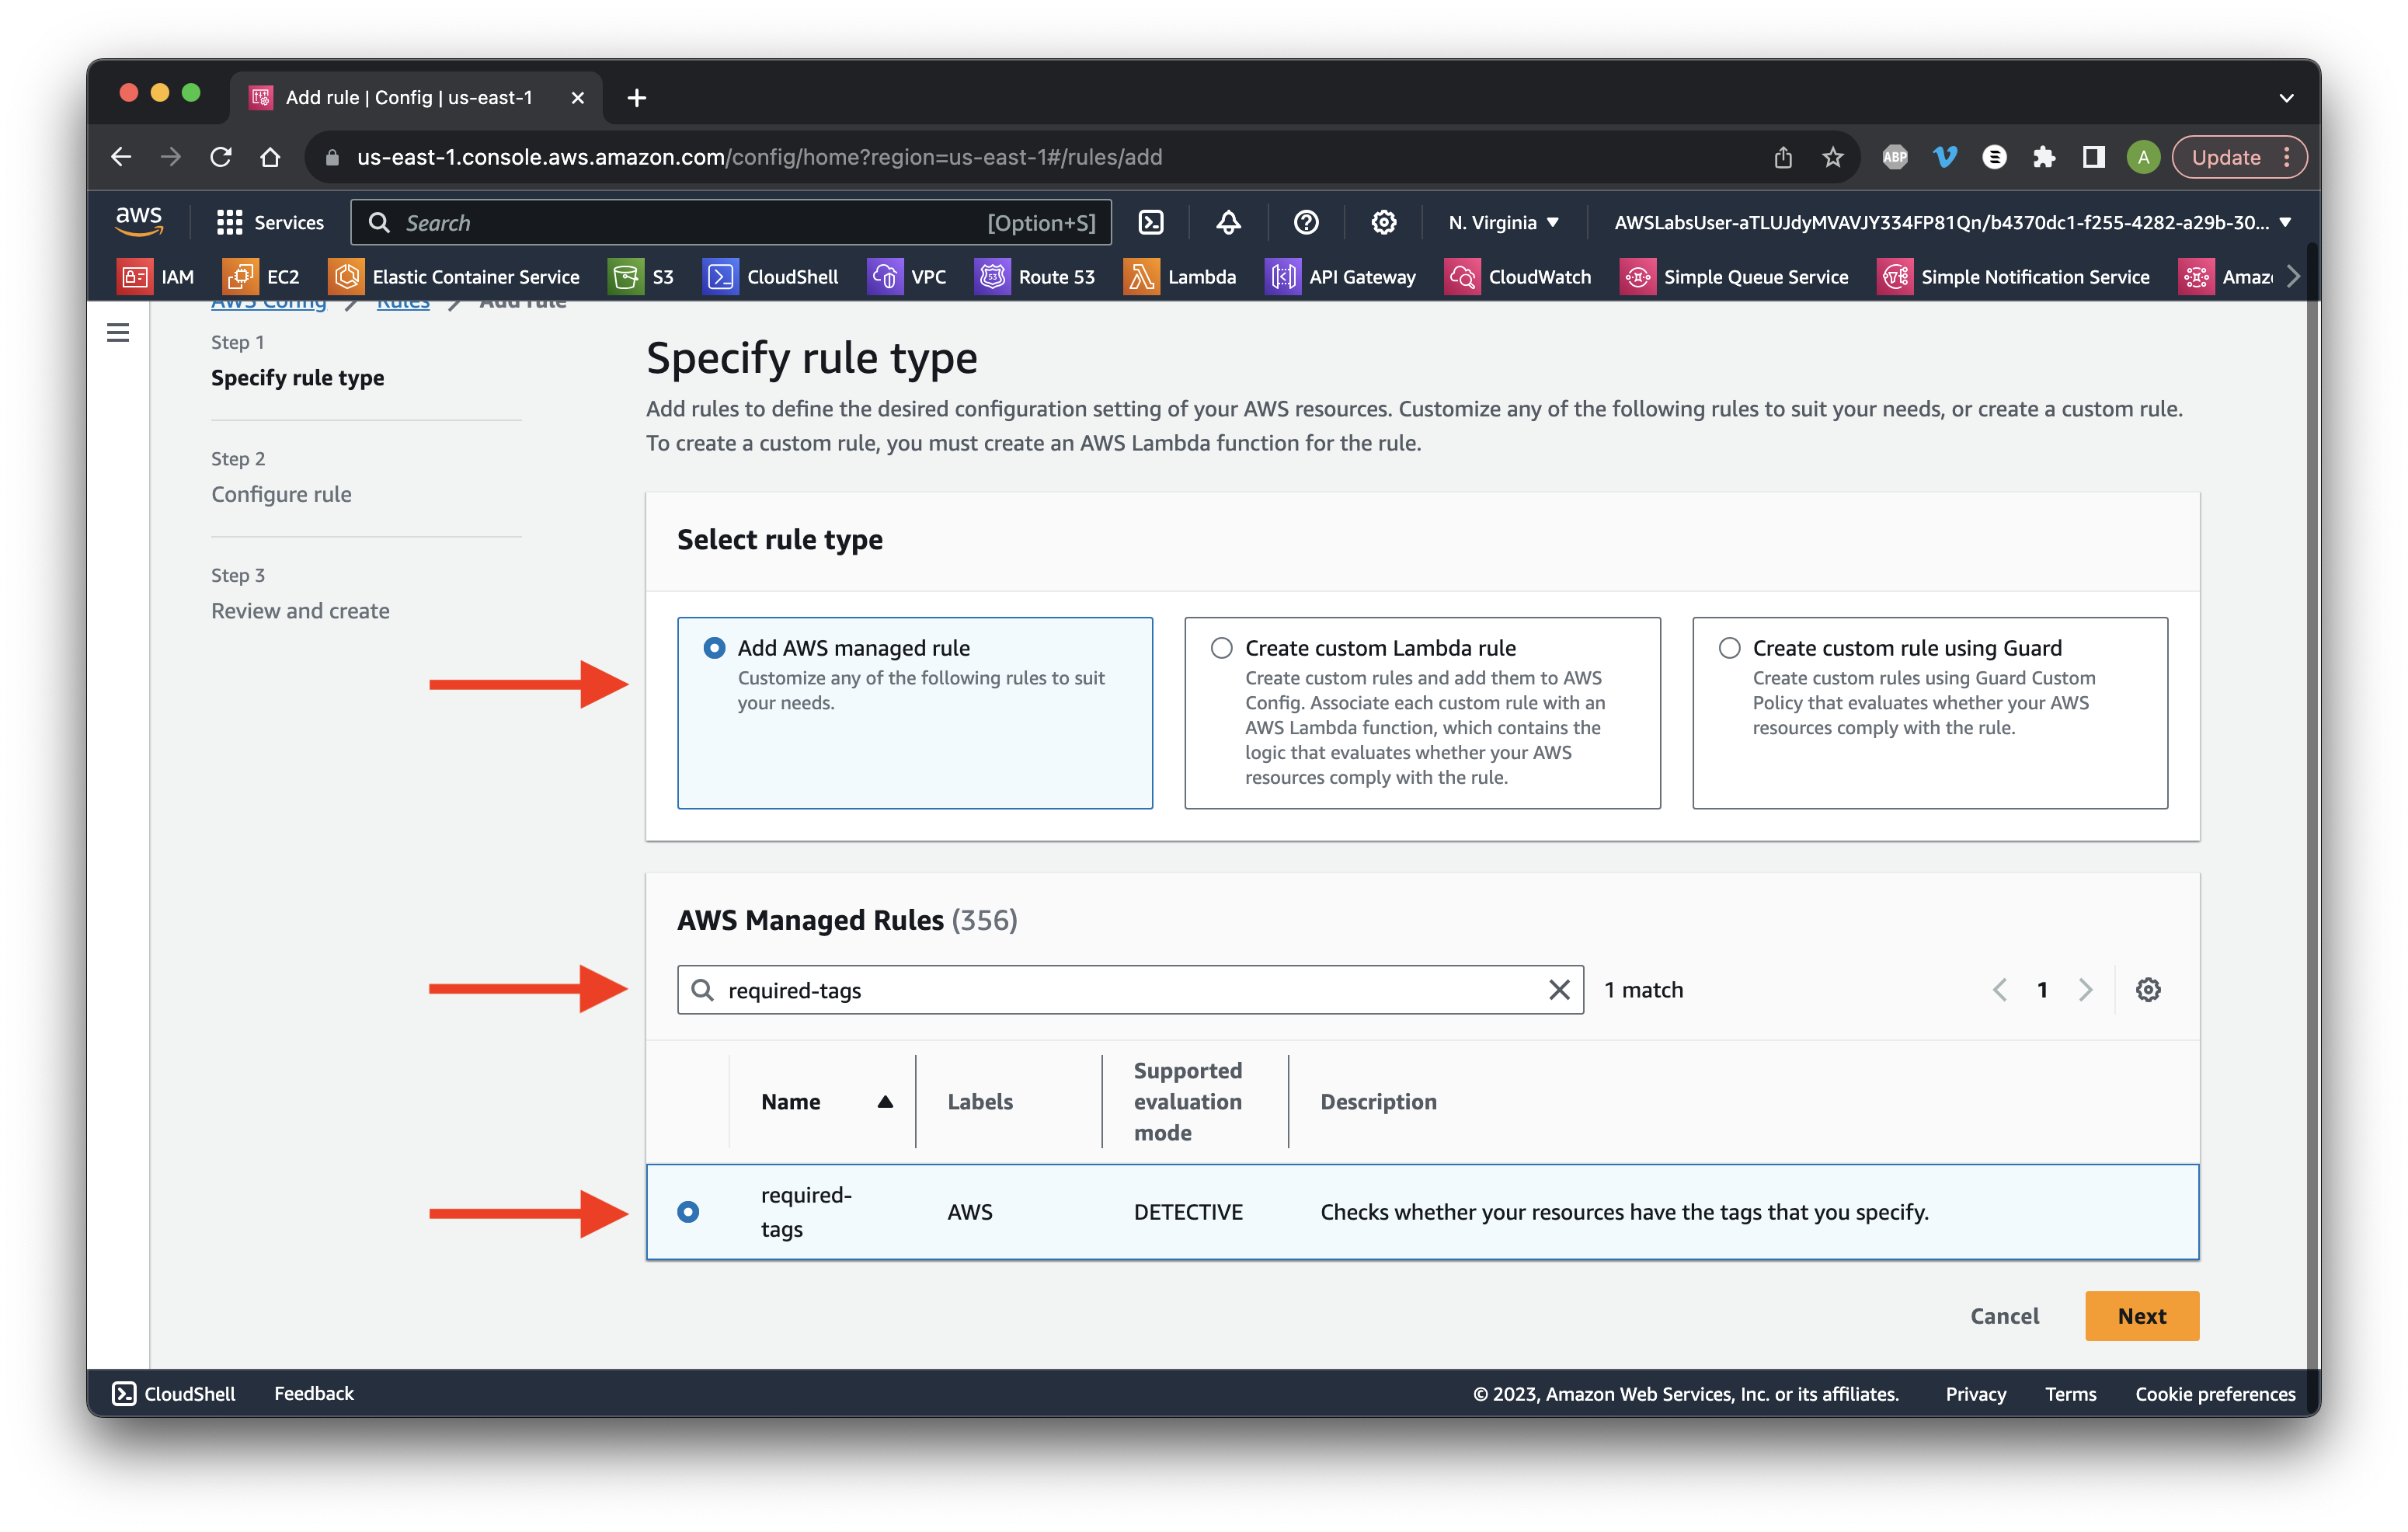Screen dimensions: 2408x1532
Task: Click page number 1 in pagination
Action: click(x=2042, y=990)
